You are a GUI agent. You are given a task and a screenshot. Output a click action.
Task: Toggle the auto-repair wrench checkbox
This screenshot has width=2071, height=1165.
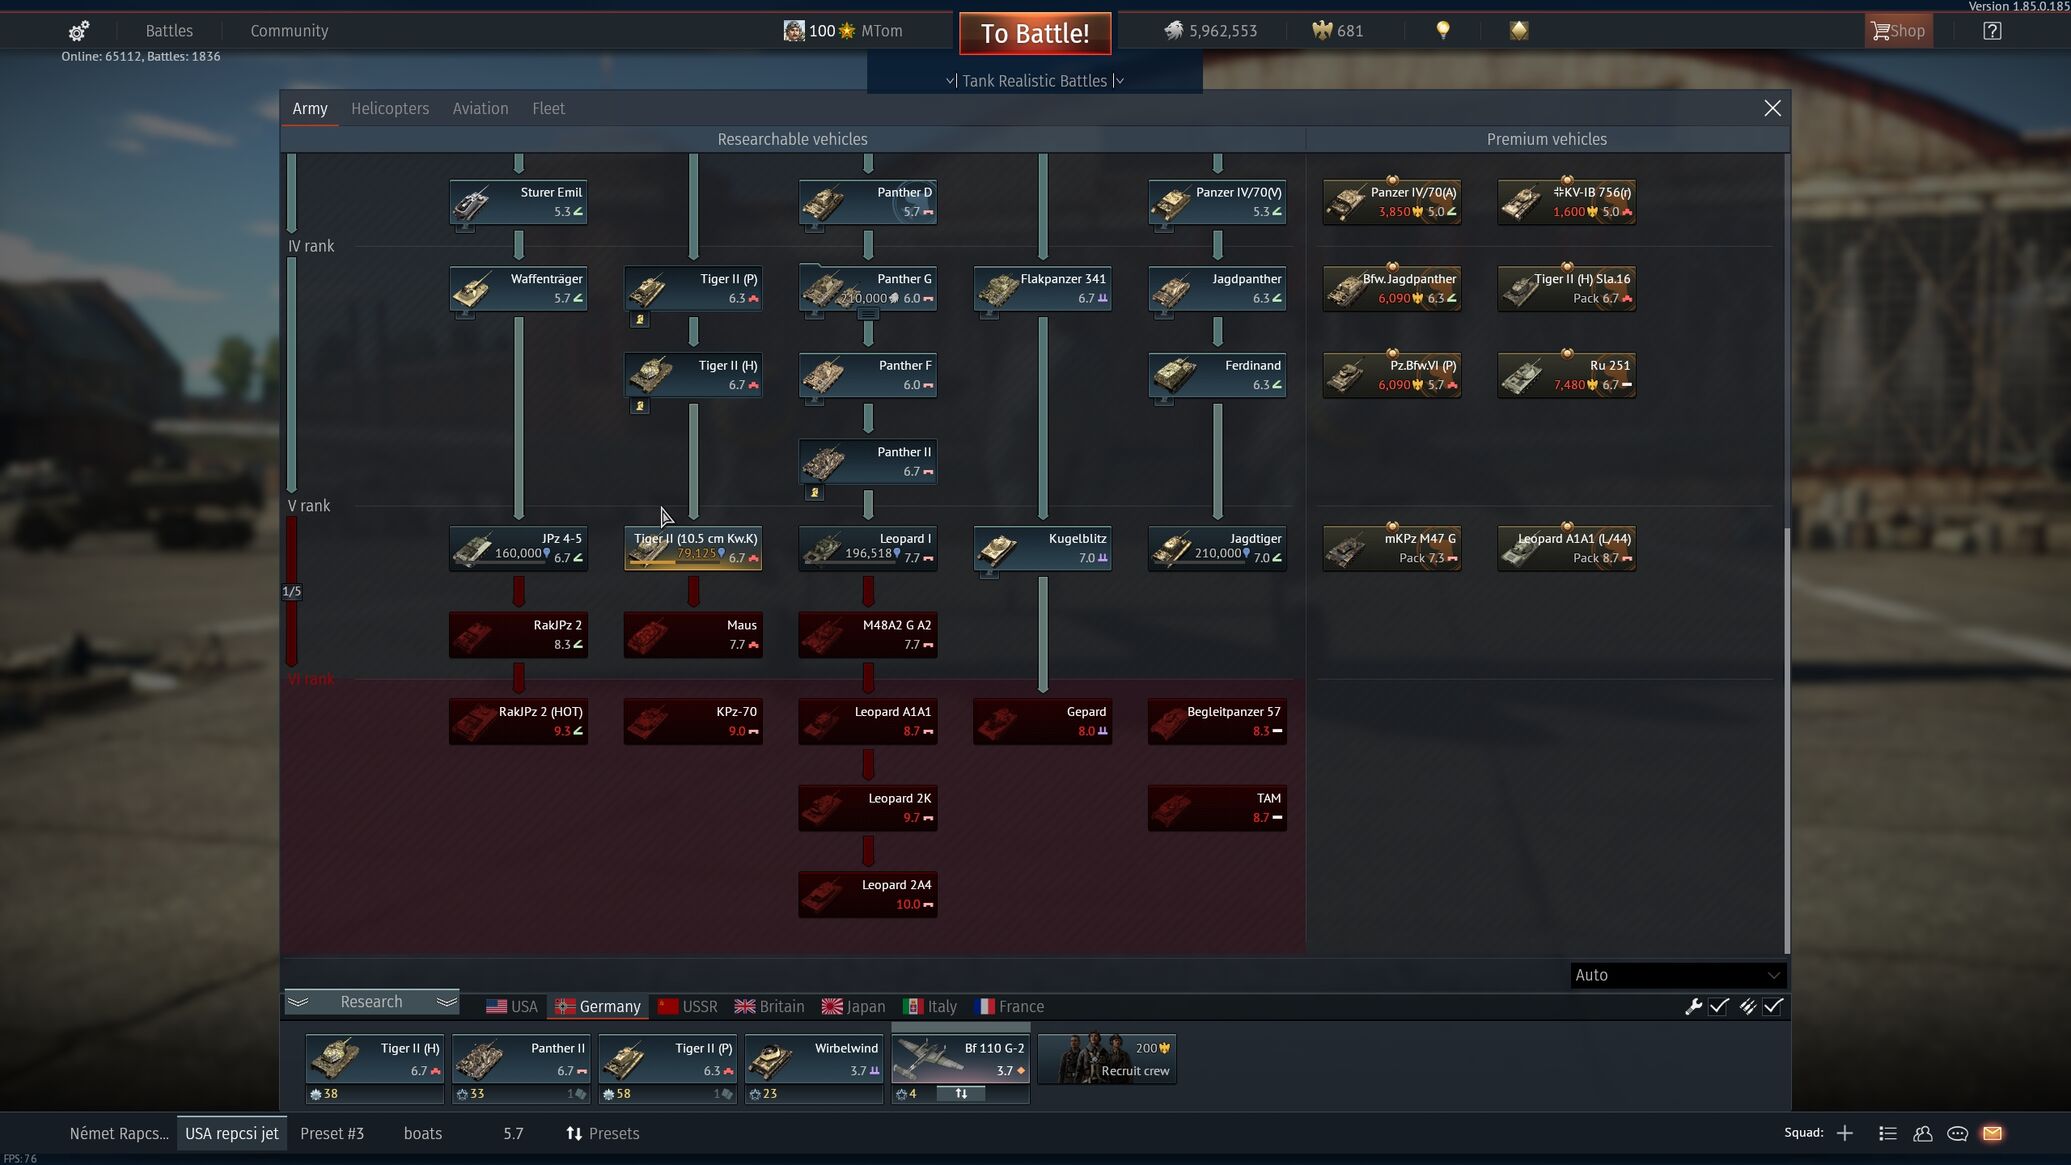pyautogui.click(x=1719, y=1007)
